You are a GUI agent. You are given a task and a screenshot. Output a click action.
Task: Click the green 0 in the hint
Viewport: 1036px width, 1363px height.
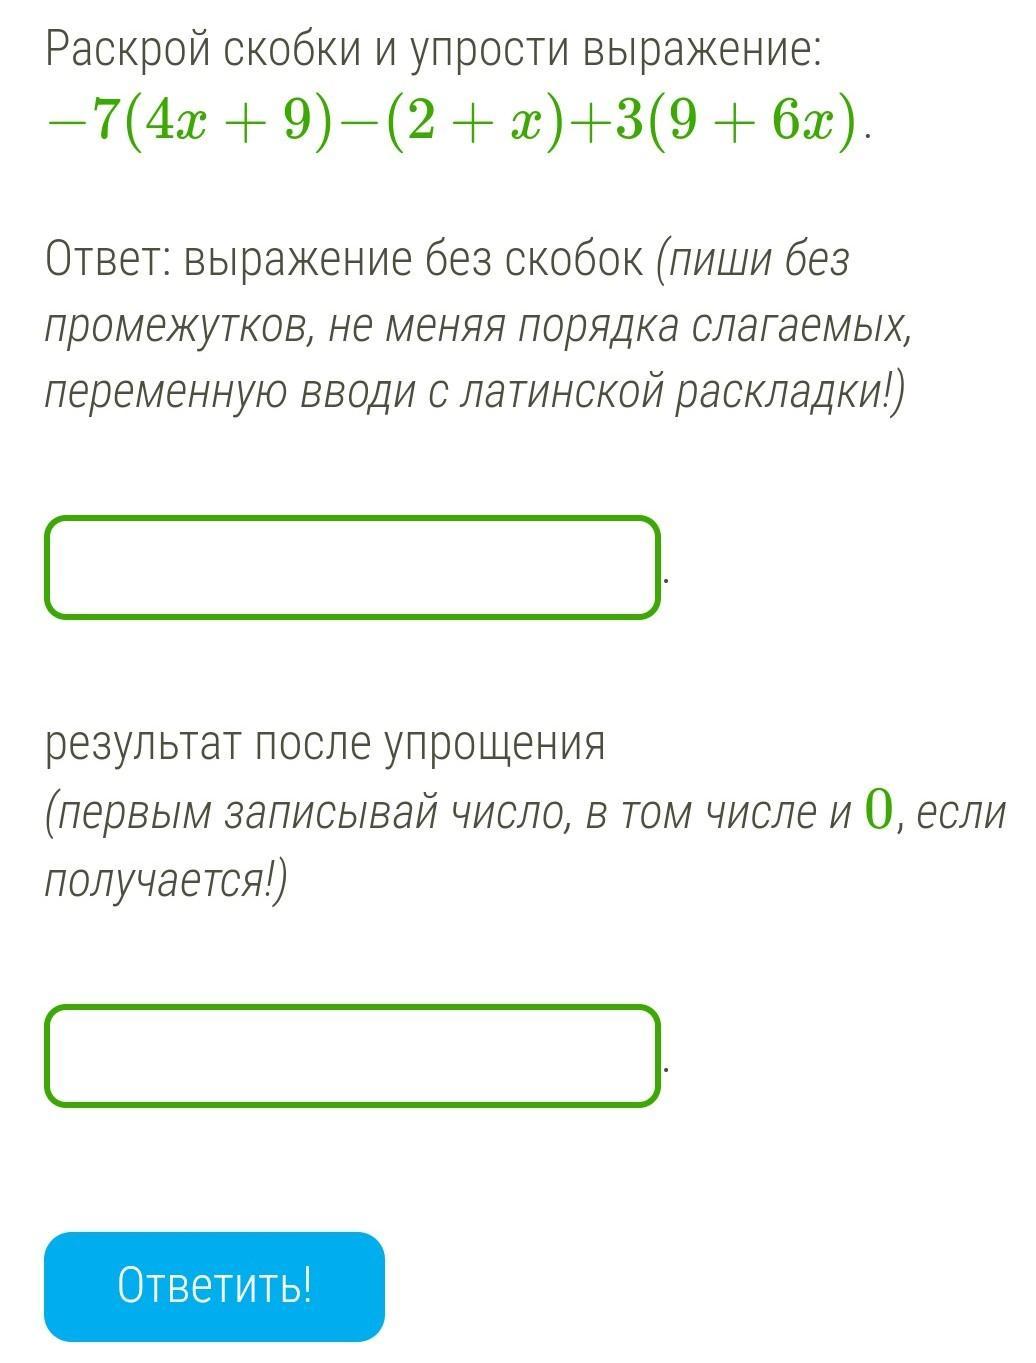pyautogui.click(x=877, y=809)
